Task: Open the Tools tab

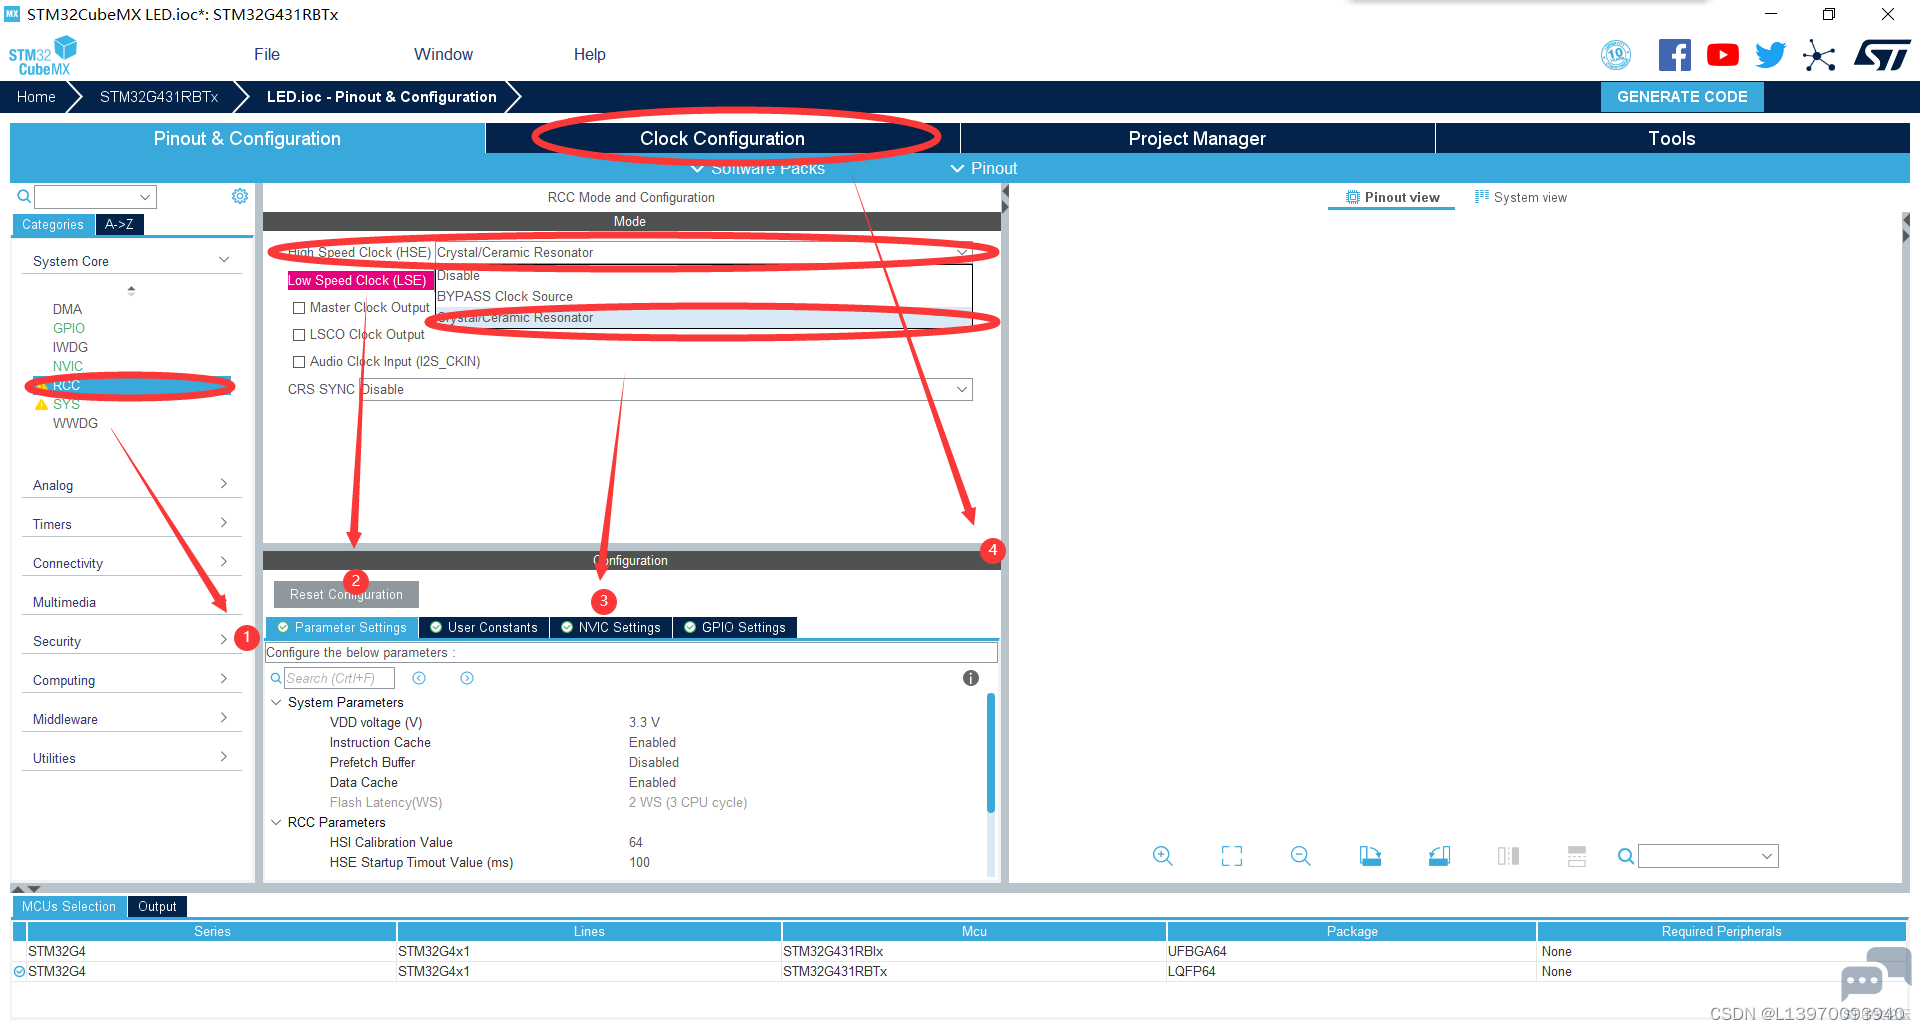Action: click(1672, 138)
